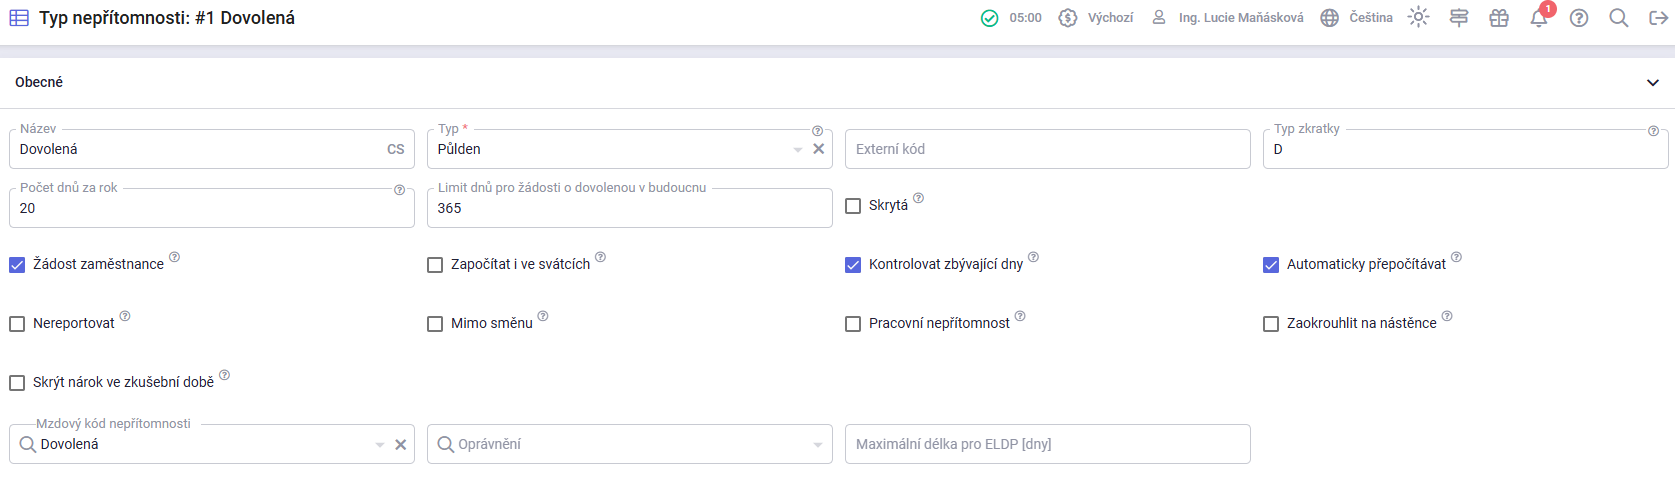
Task: Click the log out icon
Action: click(1658, 18)
